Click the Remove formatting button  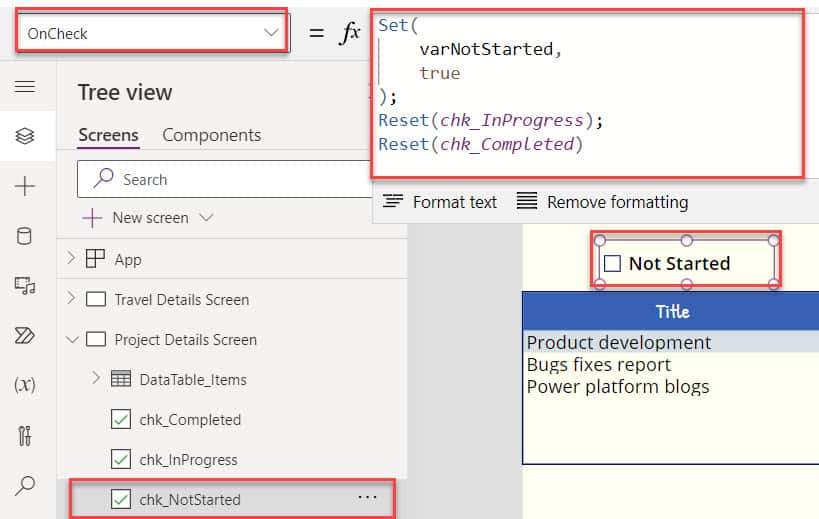[603, 202]
